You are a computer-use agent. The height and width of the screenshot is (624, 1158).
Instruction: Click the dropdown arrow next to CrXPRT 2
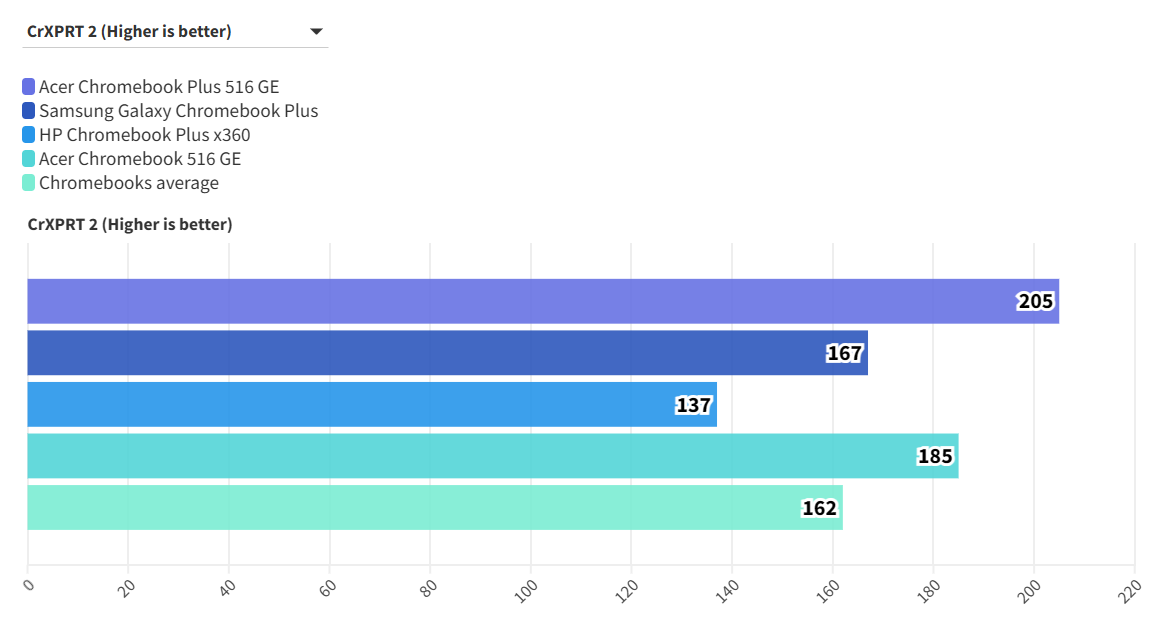[x=316, y=32]
